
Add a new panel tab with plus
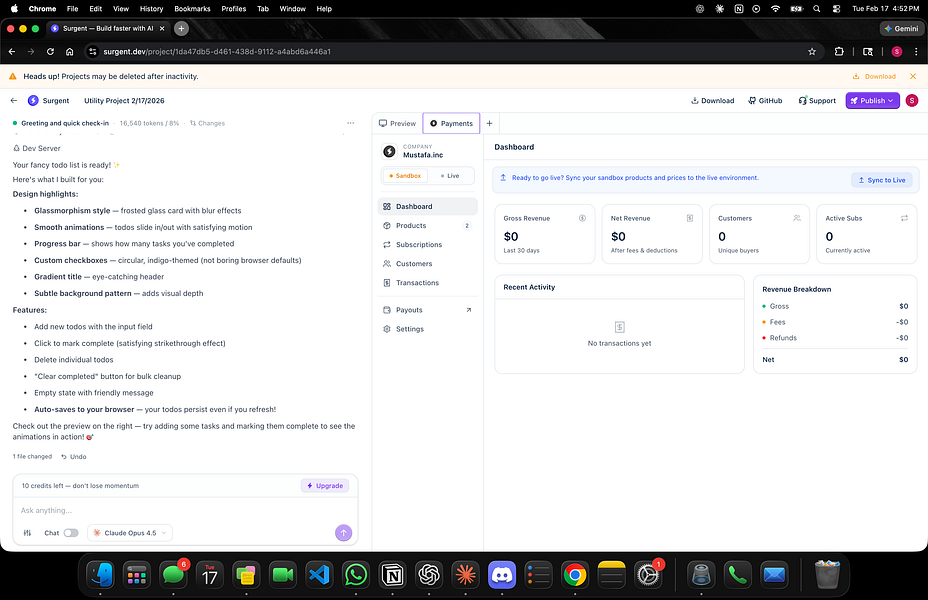[489, 123]
